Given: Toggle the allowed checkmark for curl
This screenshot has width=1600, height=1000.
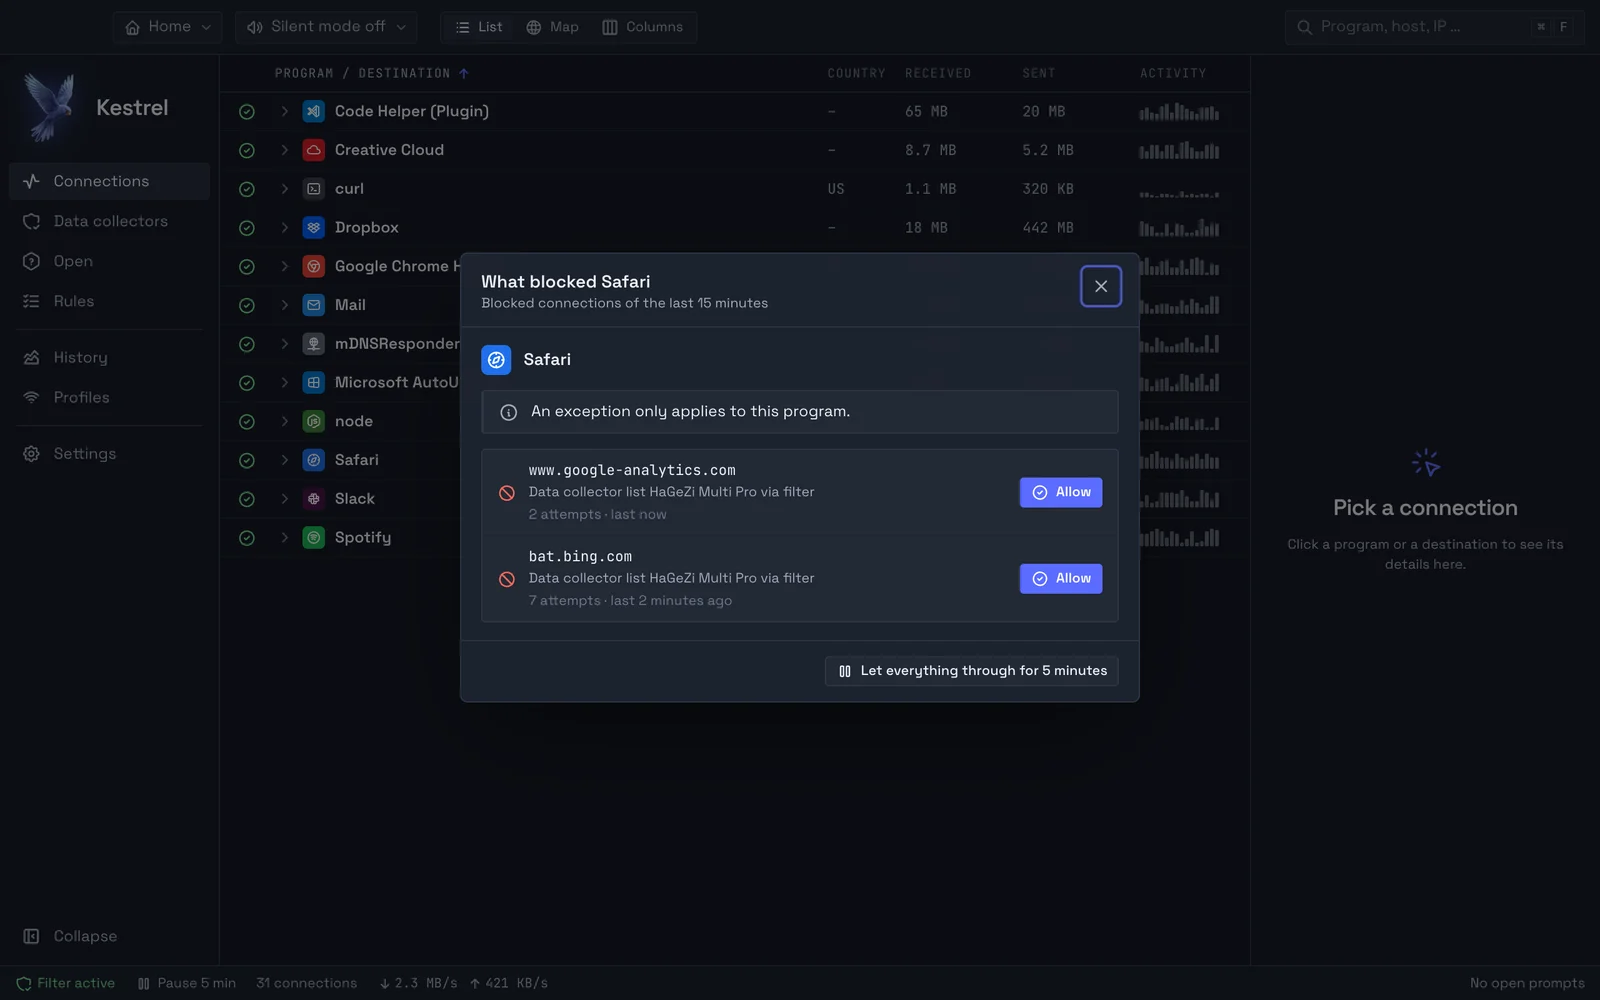Looking at the screenshot, I should click(247, 189).
